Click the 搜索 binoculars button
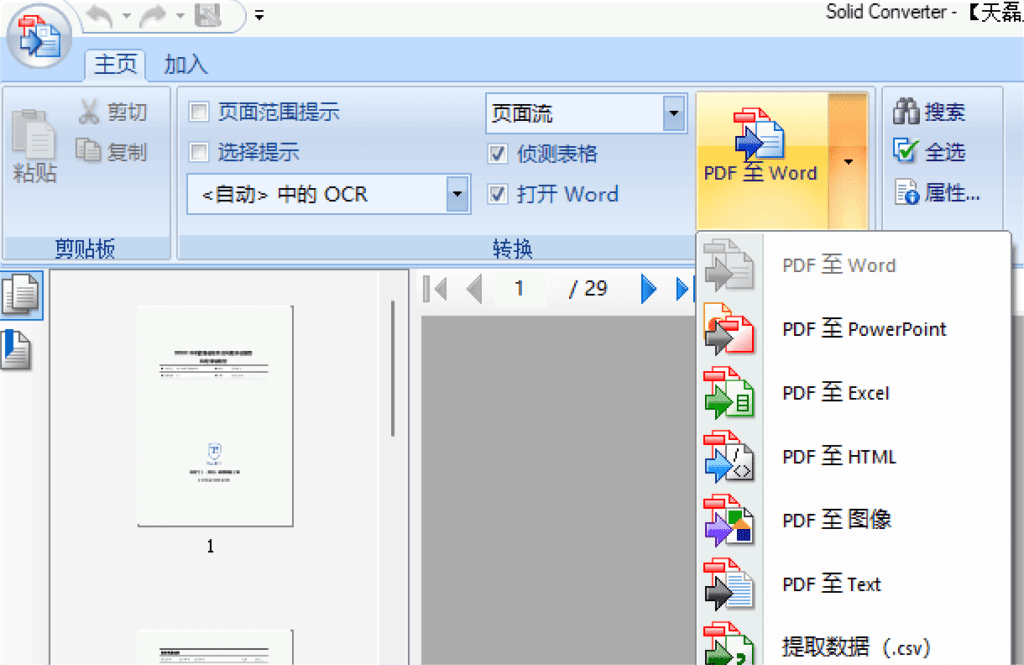 pyautogui.click(x=929, y=112)
